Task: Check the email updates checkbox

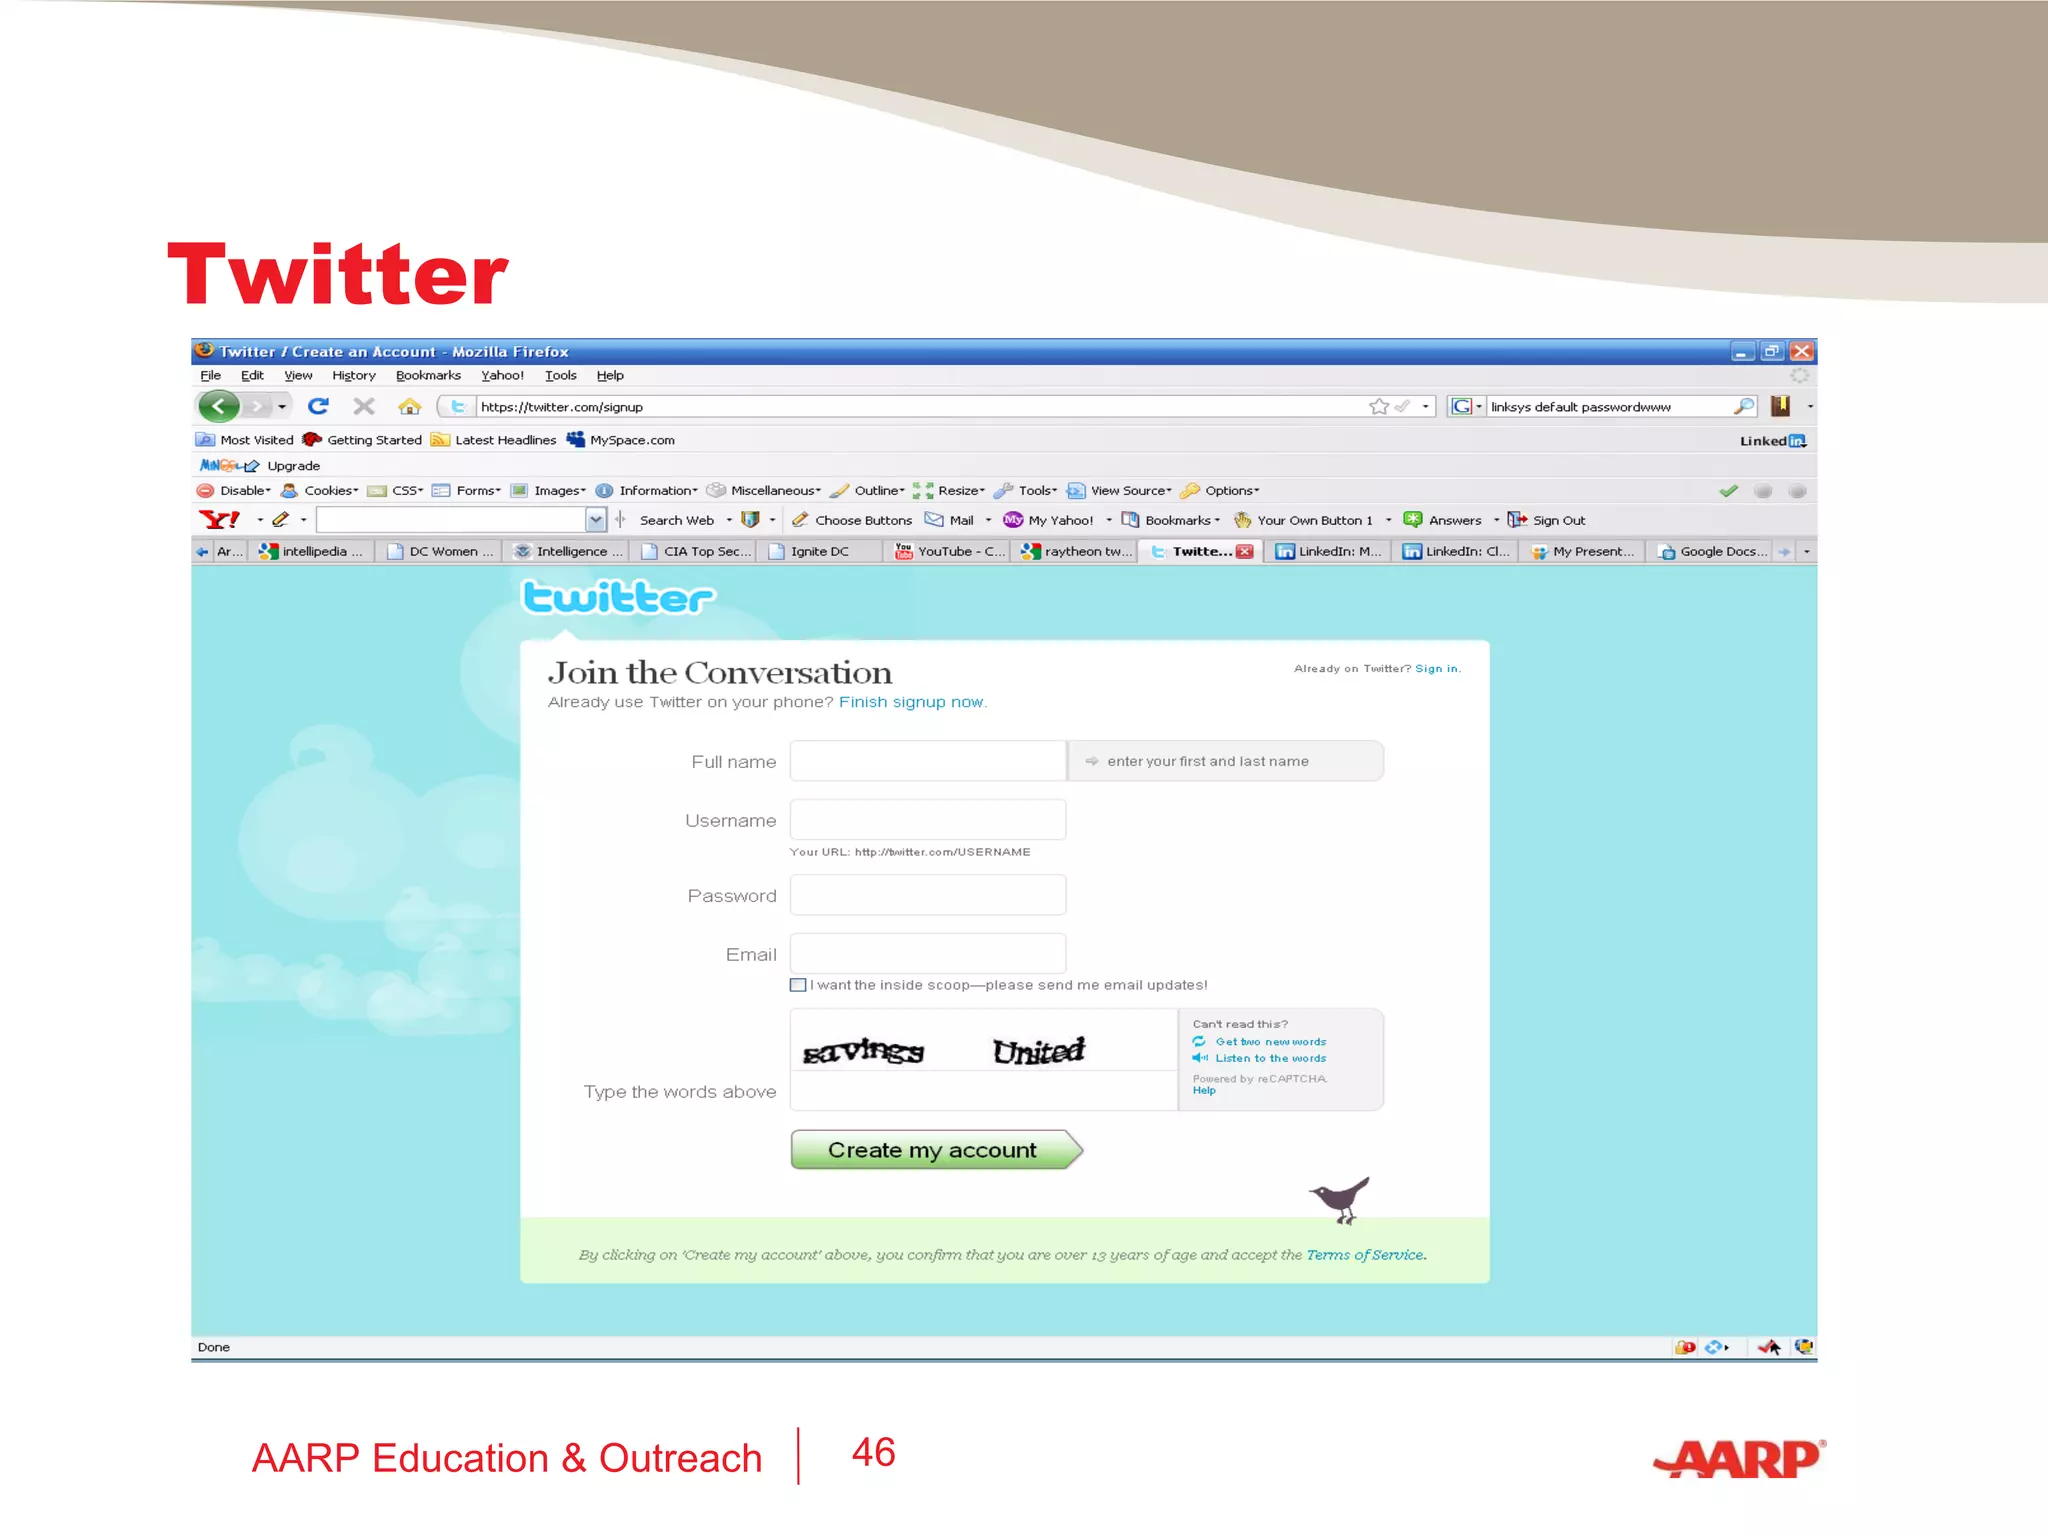Action: pos(797,985)
